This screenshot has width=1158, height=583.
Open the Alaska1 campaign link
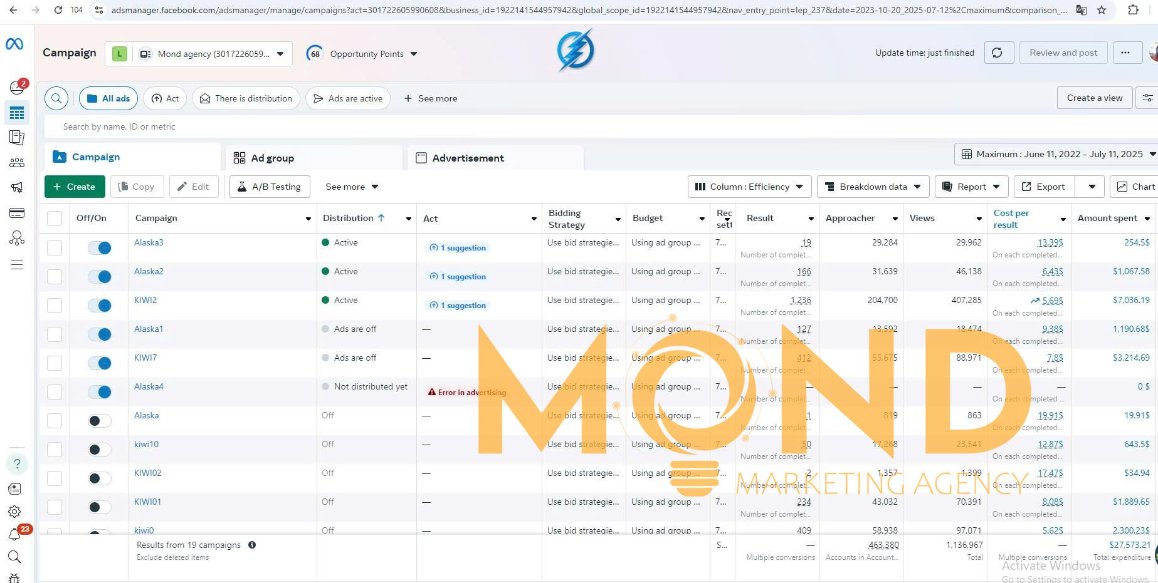coord(148,329)
